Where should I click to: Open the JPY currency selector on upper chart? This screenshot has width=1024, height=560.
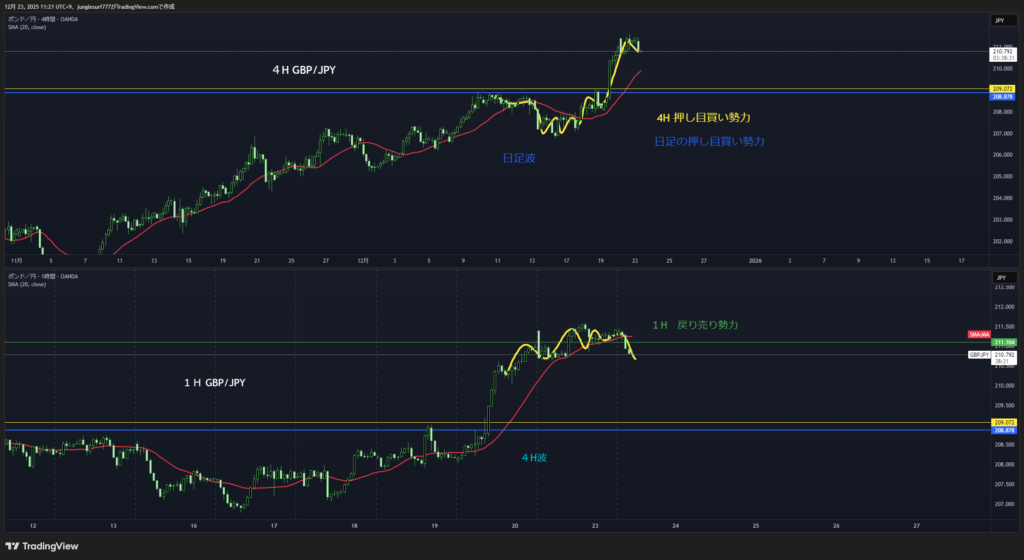coord(999,20)
